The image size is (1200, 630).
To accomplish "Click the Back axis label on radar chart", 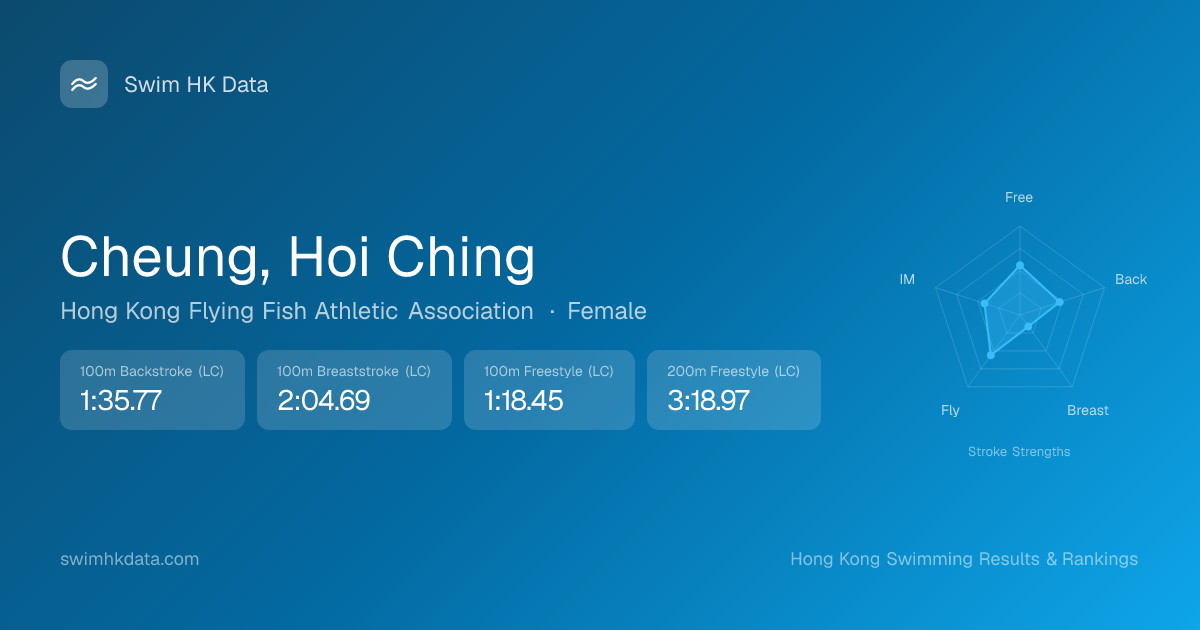I will pos(1131,279).
